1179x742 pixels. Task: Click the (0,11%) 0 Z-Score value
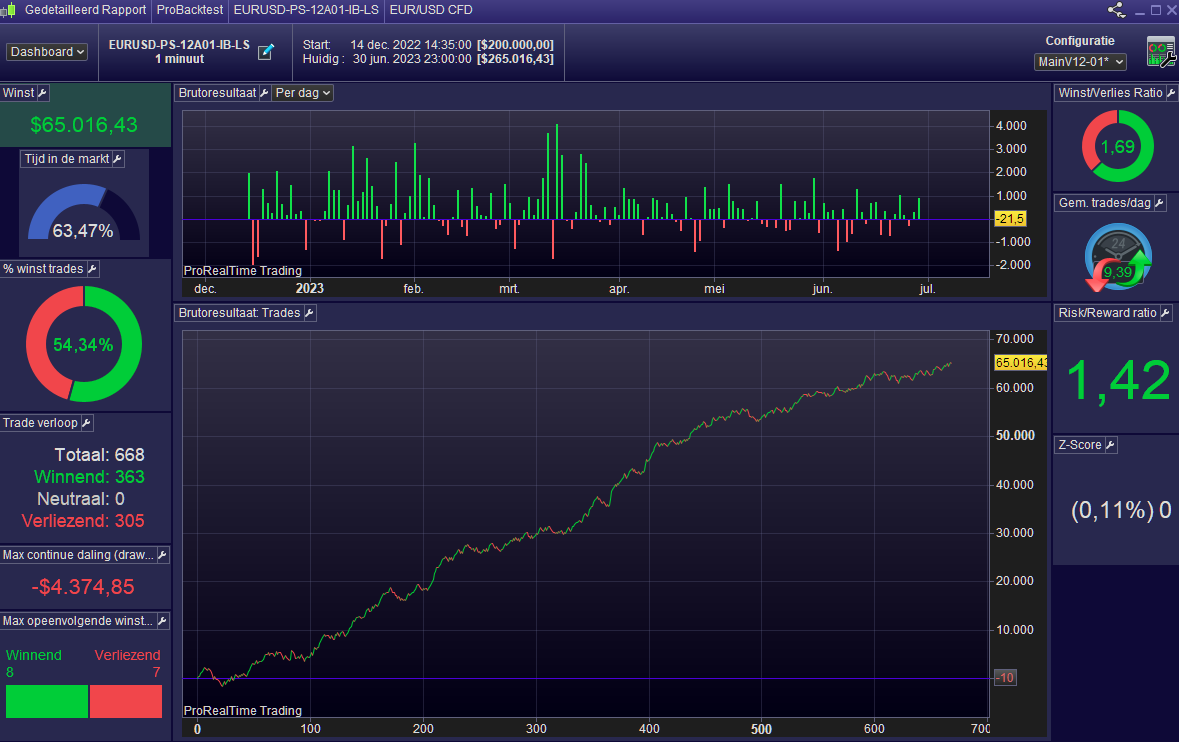[x=1120, y=510]
